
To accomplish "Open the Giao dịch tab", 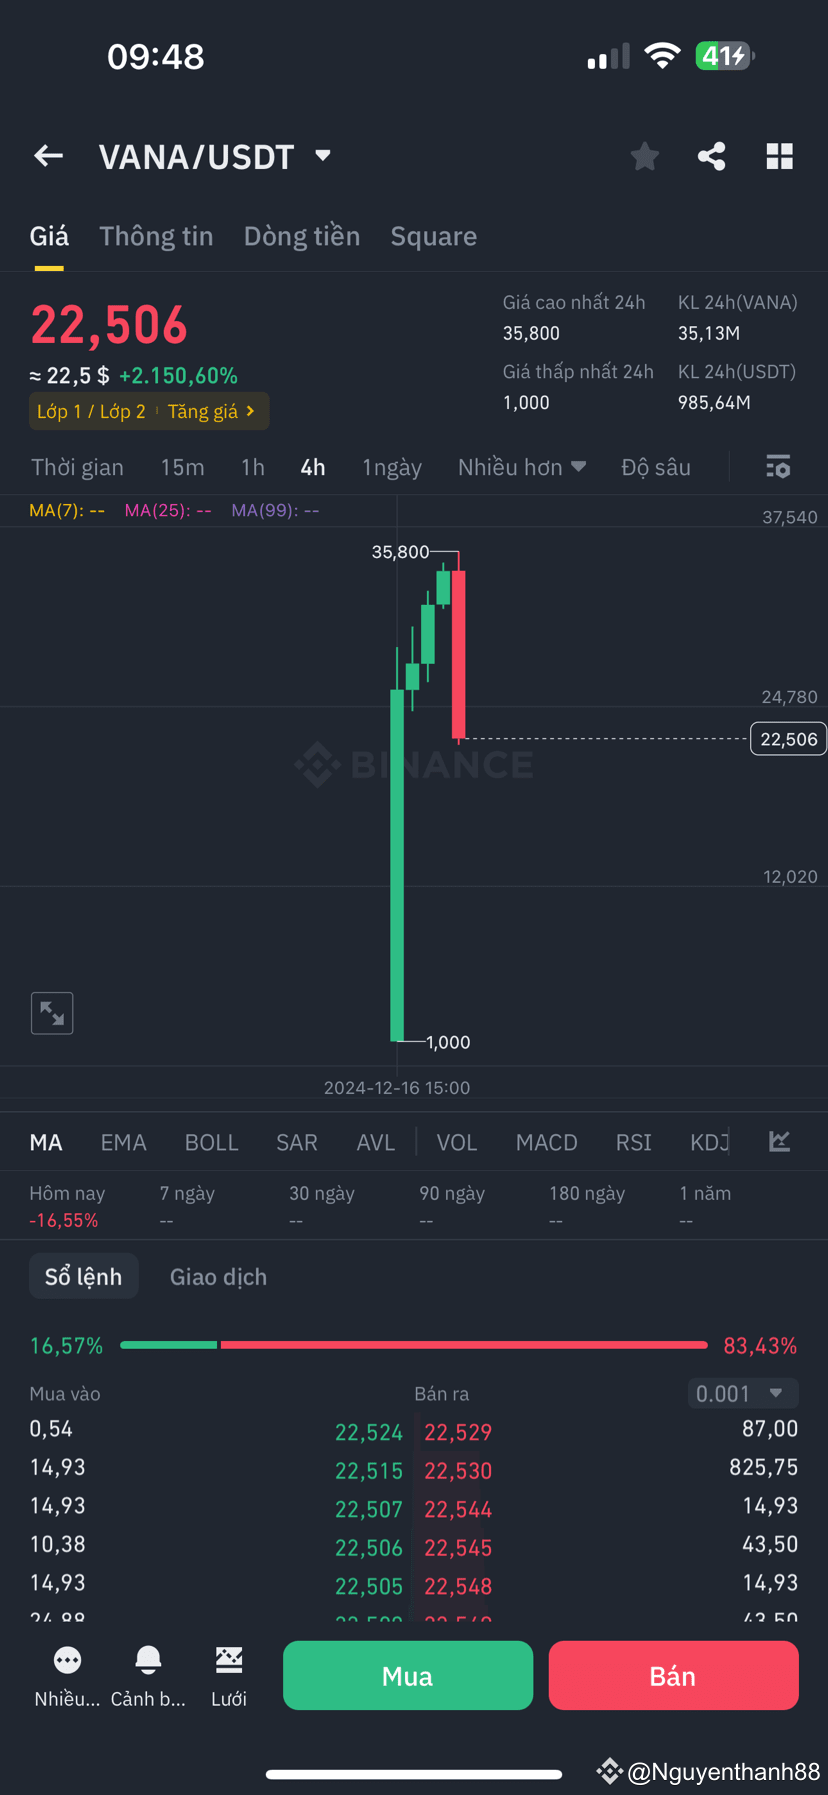I will click(217, 1276).
